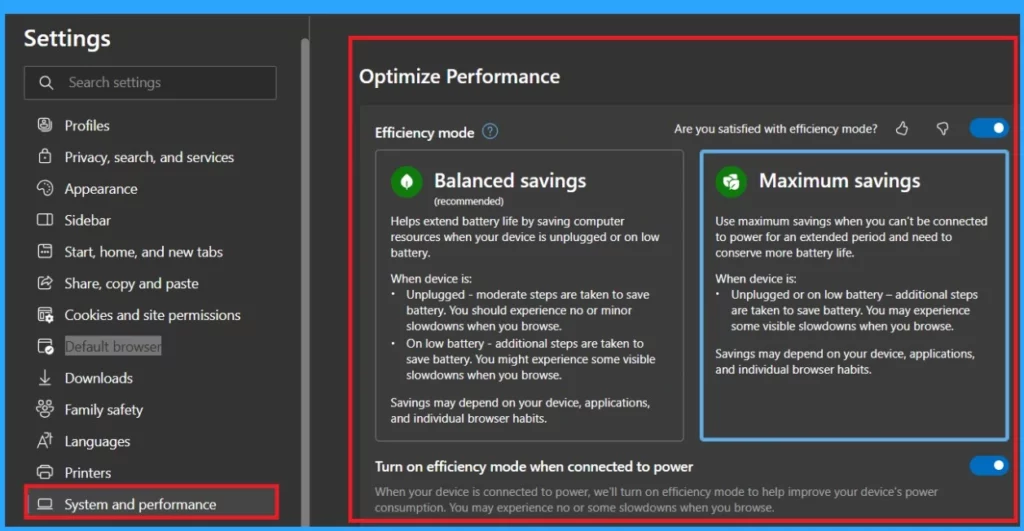Viewport: 1024px width, 531px height.
Task: Go to Family safety settings
Action: 103,410
